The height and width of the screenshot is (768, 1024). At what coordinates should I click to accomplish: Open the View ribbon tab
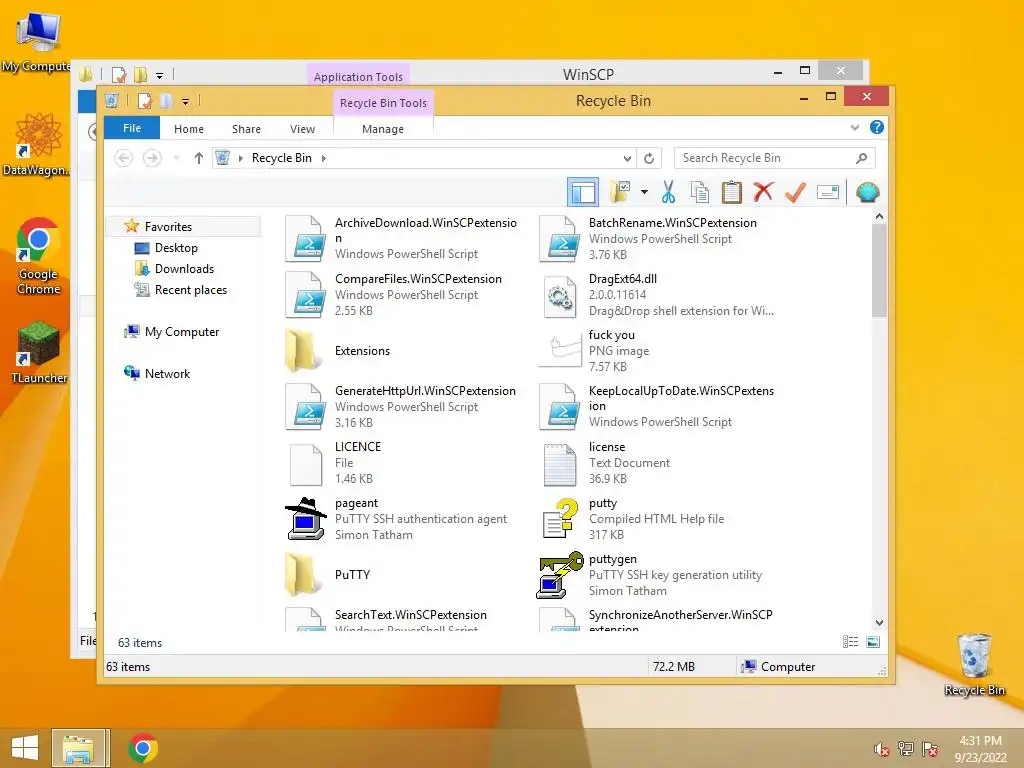(x=302, y=129)
